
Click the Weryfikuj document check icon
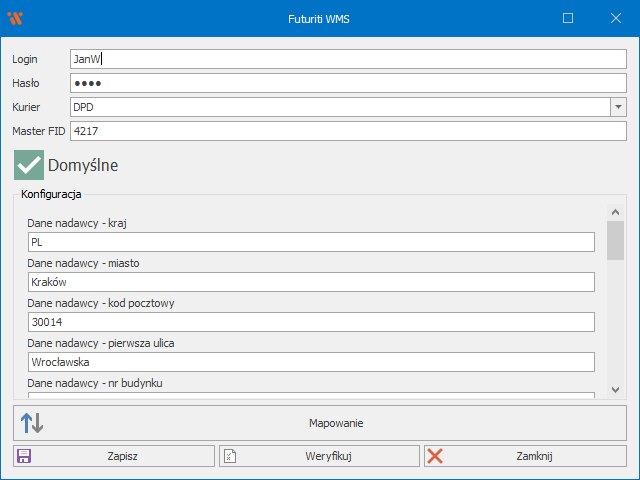tap(229, 456)
